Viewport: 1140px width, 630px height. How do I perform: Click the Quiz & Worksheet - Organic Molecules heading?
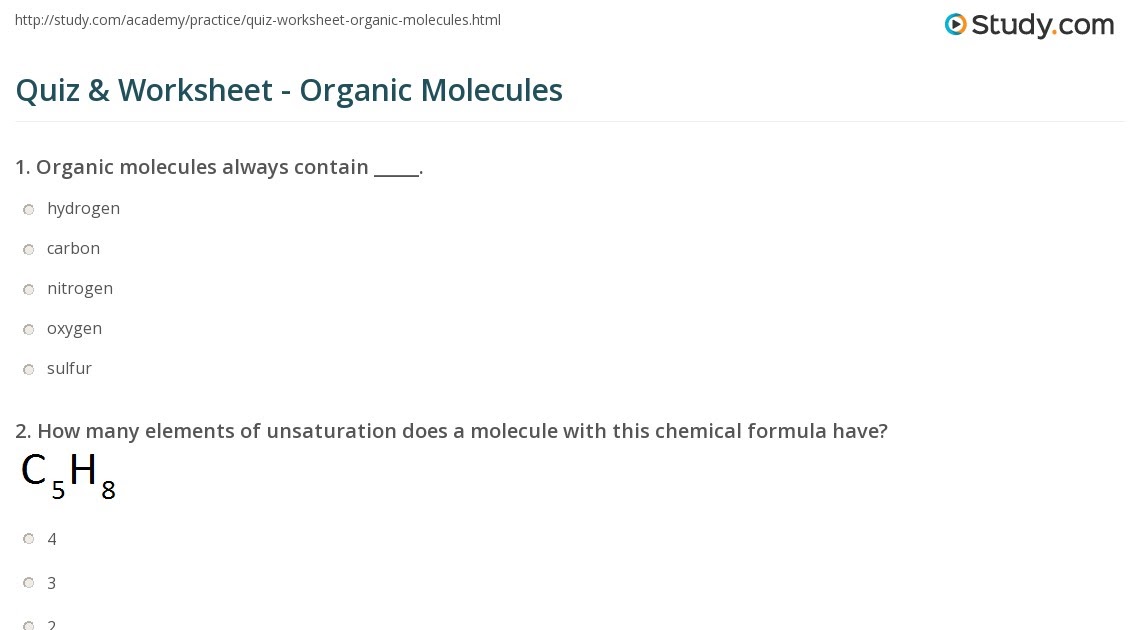[x=289, y=91]
